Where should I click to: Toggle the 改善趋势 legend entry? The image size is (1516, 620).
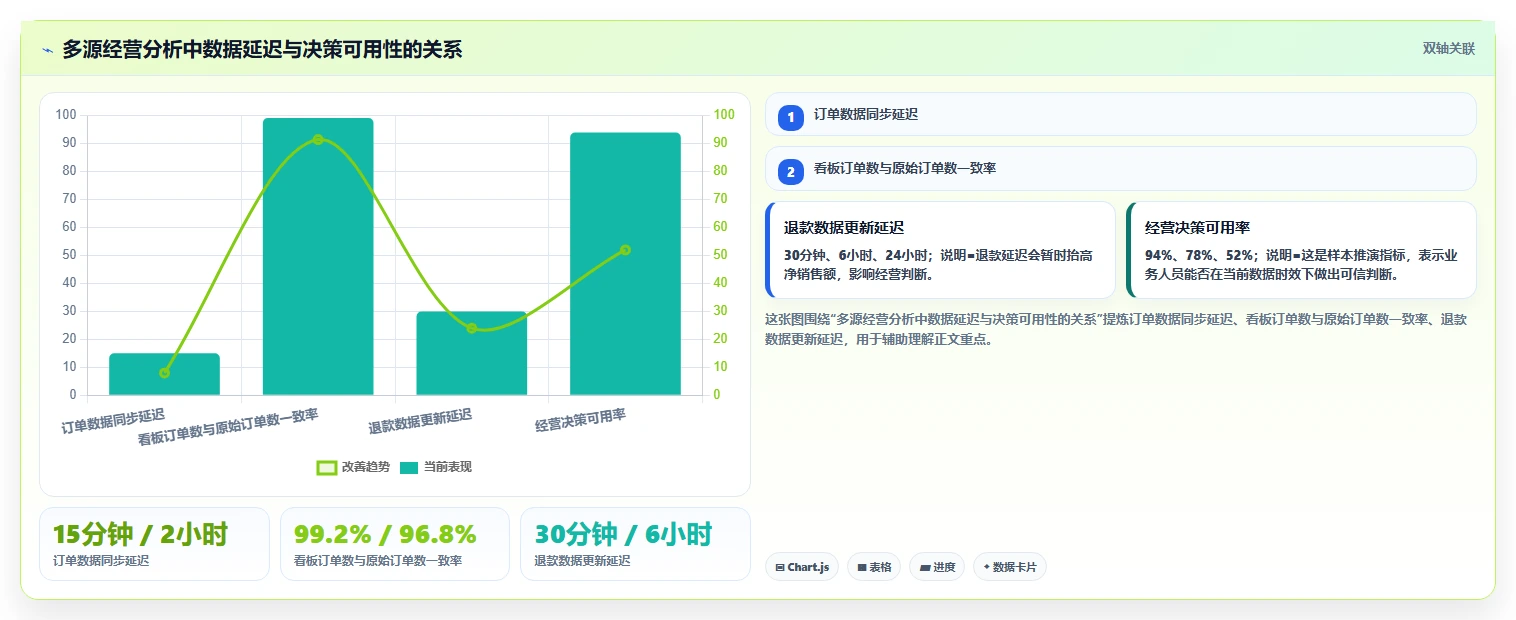pos(351,467)
